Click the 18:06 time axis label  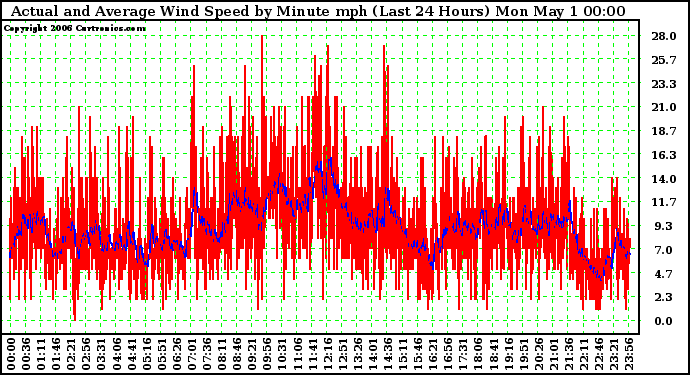pyautogui.click(x=478, y=354)
